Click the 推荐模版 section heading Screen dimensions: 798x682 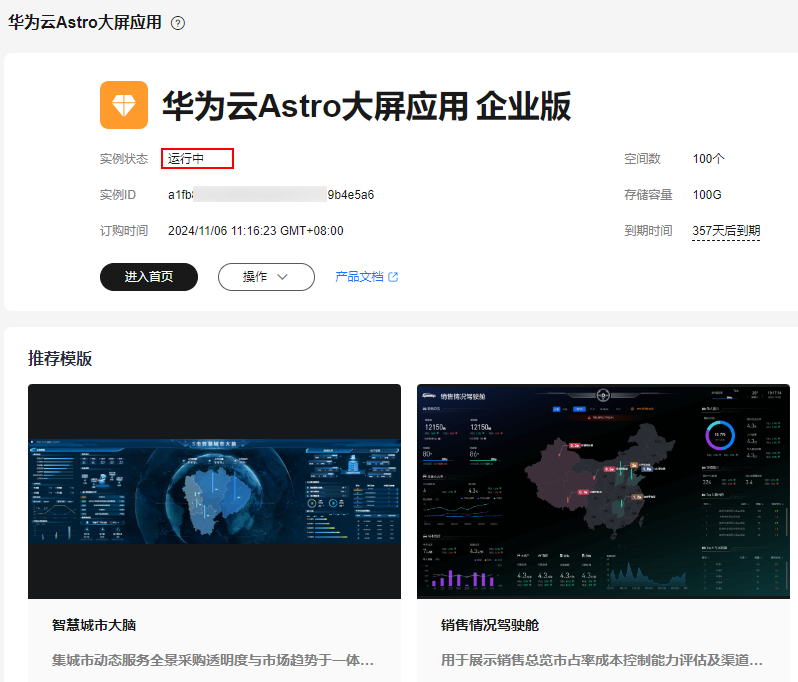point(60,359)
